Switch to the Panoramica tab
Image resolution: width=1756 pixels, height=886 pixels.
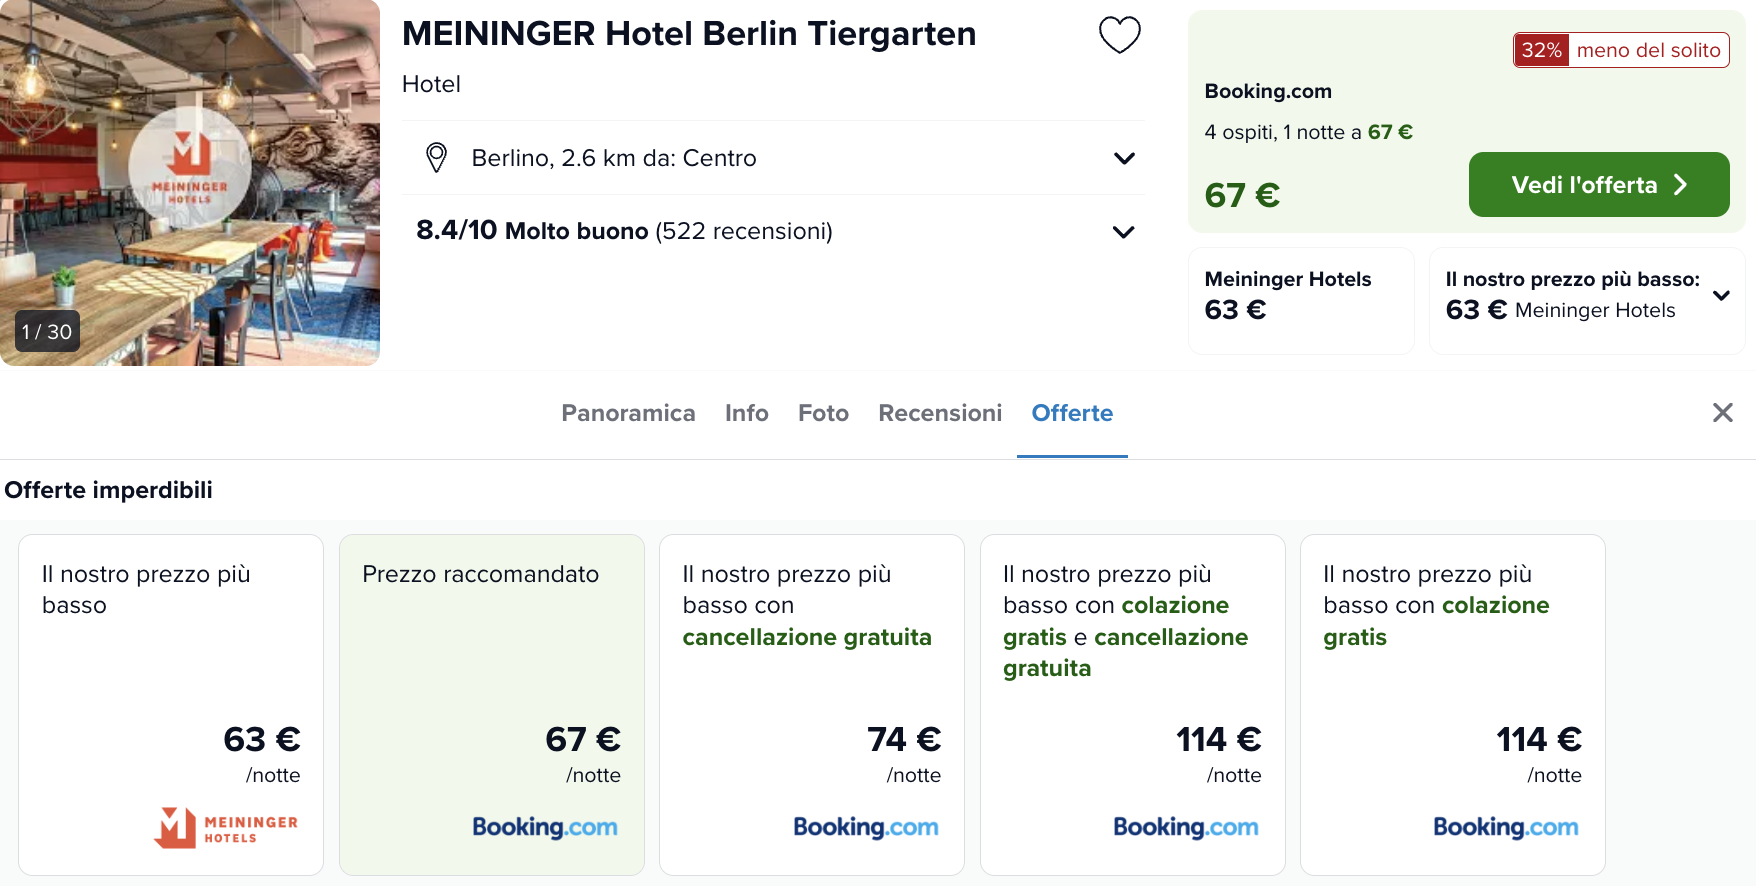pyautogui.click(x=628, y=413)
